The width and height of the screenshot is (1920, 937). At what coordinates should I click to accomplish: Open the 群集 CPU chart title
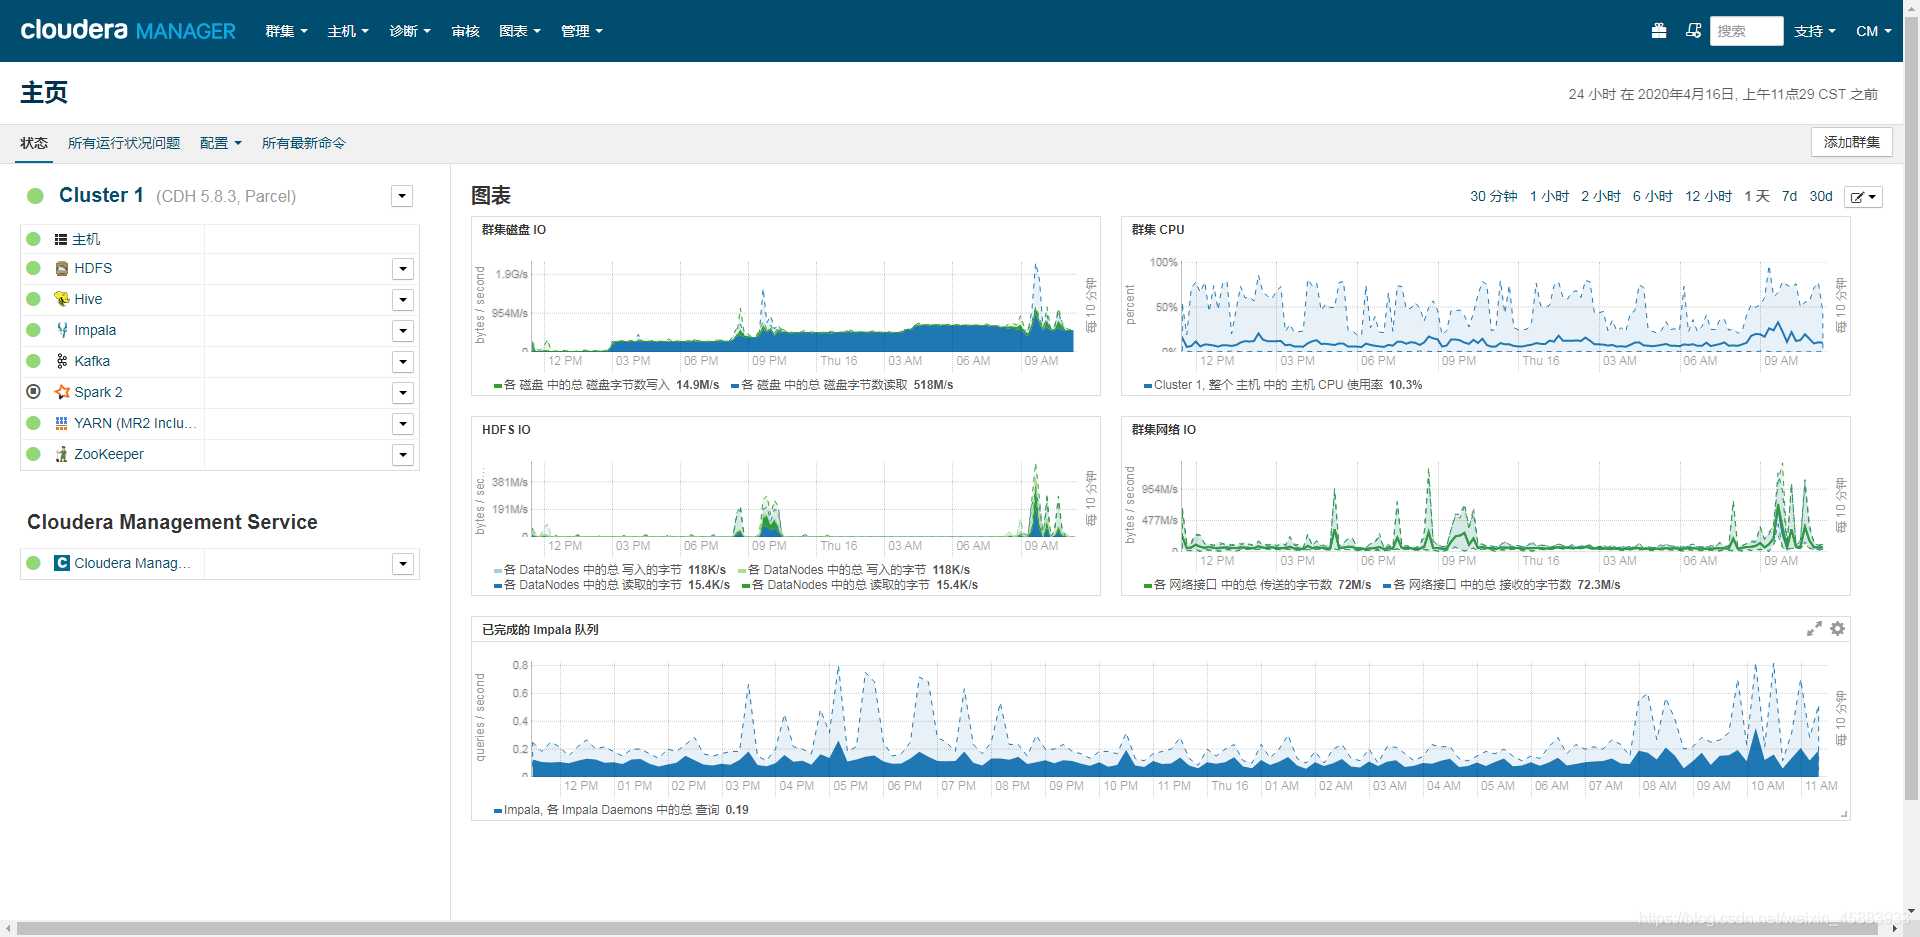1158,230
